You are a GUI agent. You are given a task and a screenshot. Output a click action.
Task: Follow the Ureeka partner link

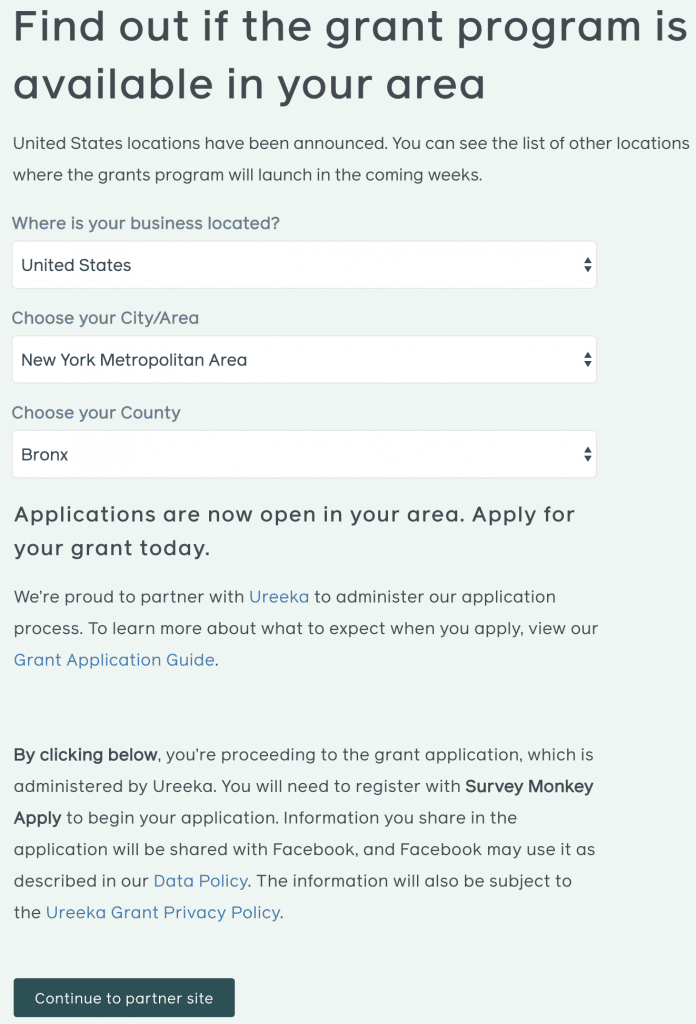(279, 597)
